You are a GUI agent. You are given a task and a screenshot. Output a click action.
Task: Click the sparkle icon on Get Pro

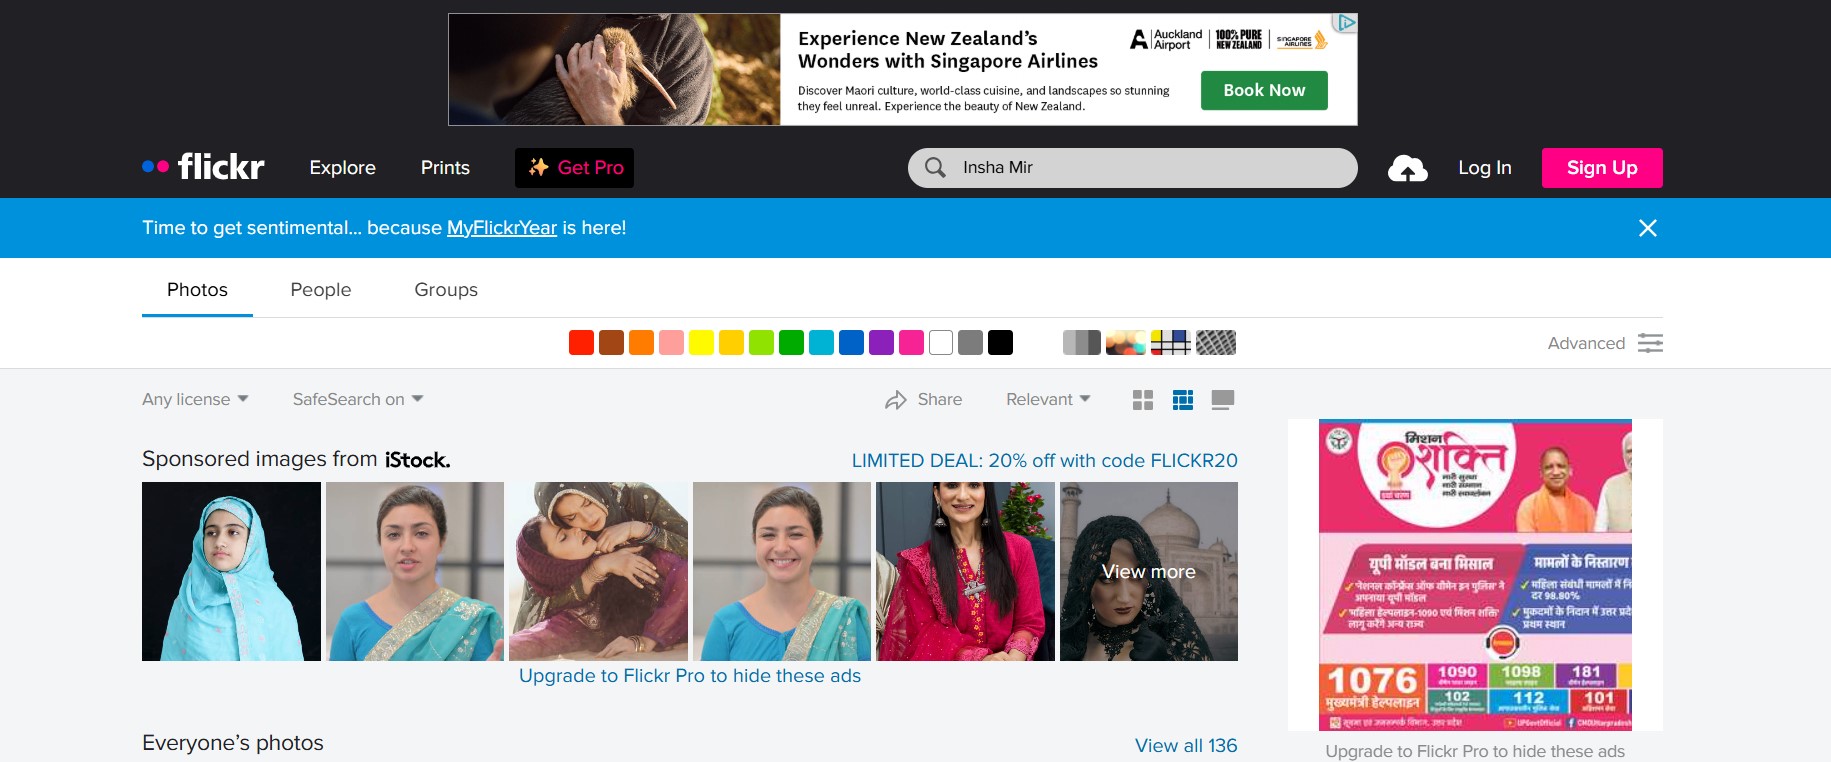539,167
